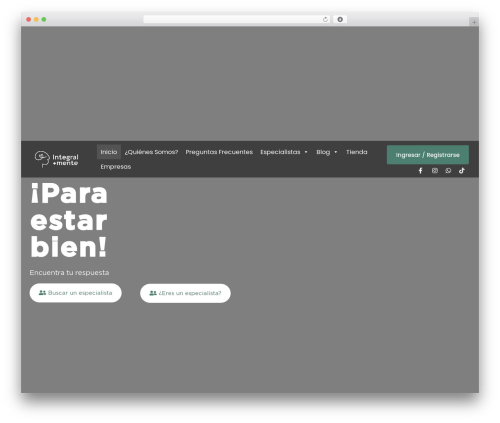Click the Encuentra tu respuesta text
Viewport: 500px width, 423px height.
69,273
